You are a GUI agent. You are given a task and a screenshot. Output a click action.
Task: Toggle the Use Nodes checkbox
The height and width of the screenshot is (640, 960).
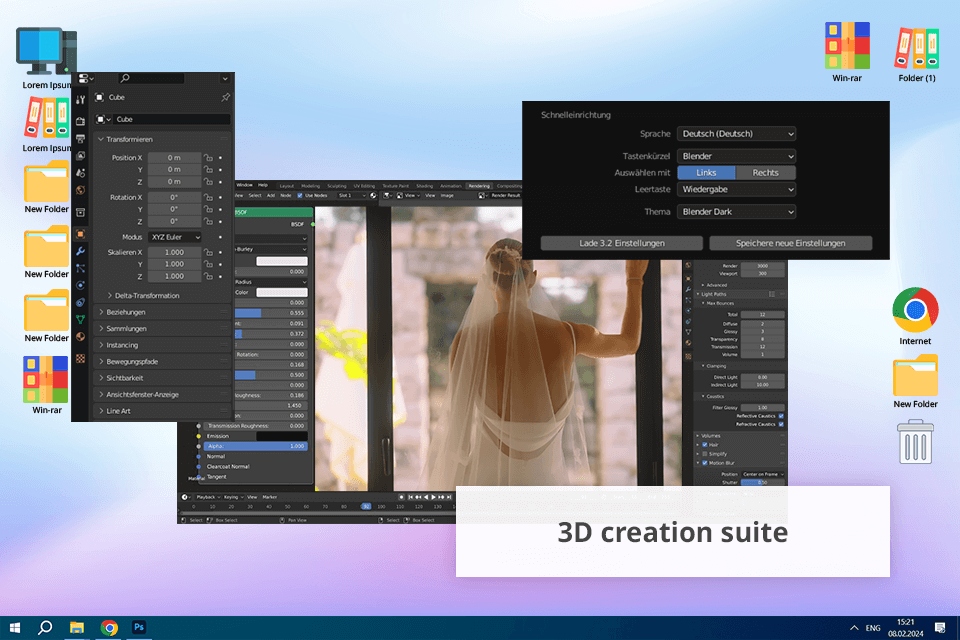[x=300, y=195]
